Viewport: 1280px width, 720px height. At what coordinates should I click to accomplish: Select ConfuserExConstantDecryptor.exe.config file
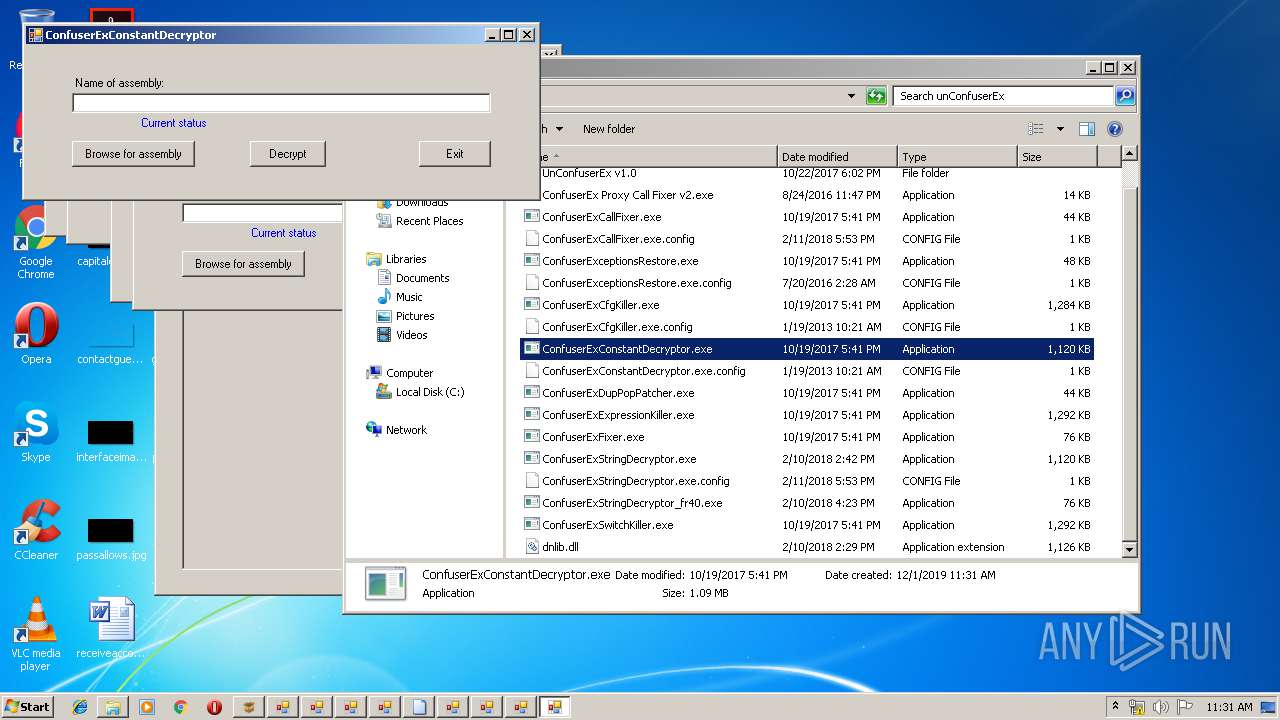coord(807,371)
